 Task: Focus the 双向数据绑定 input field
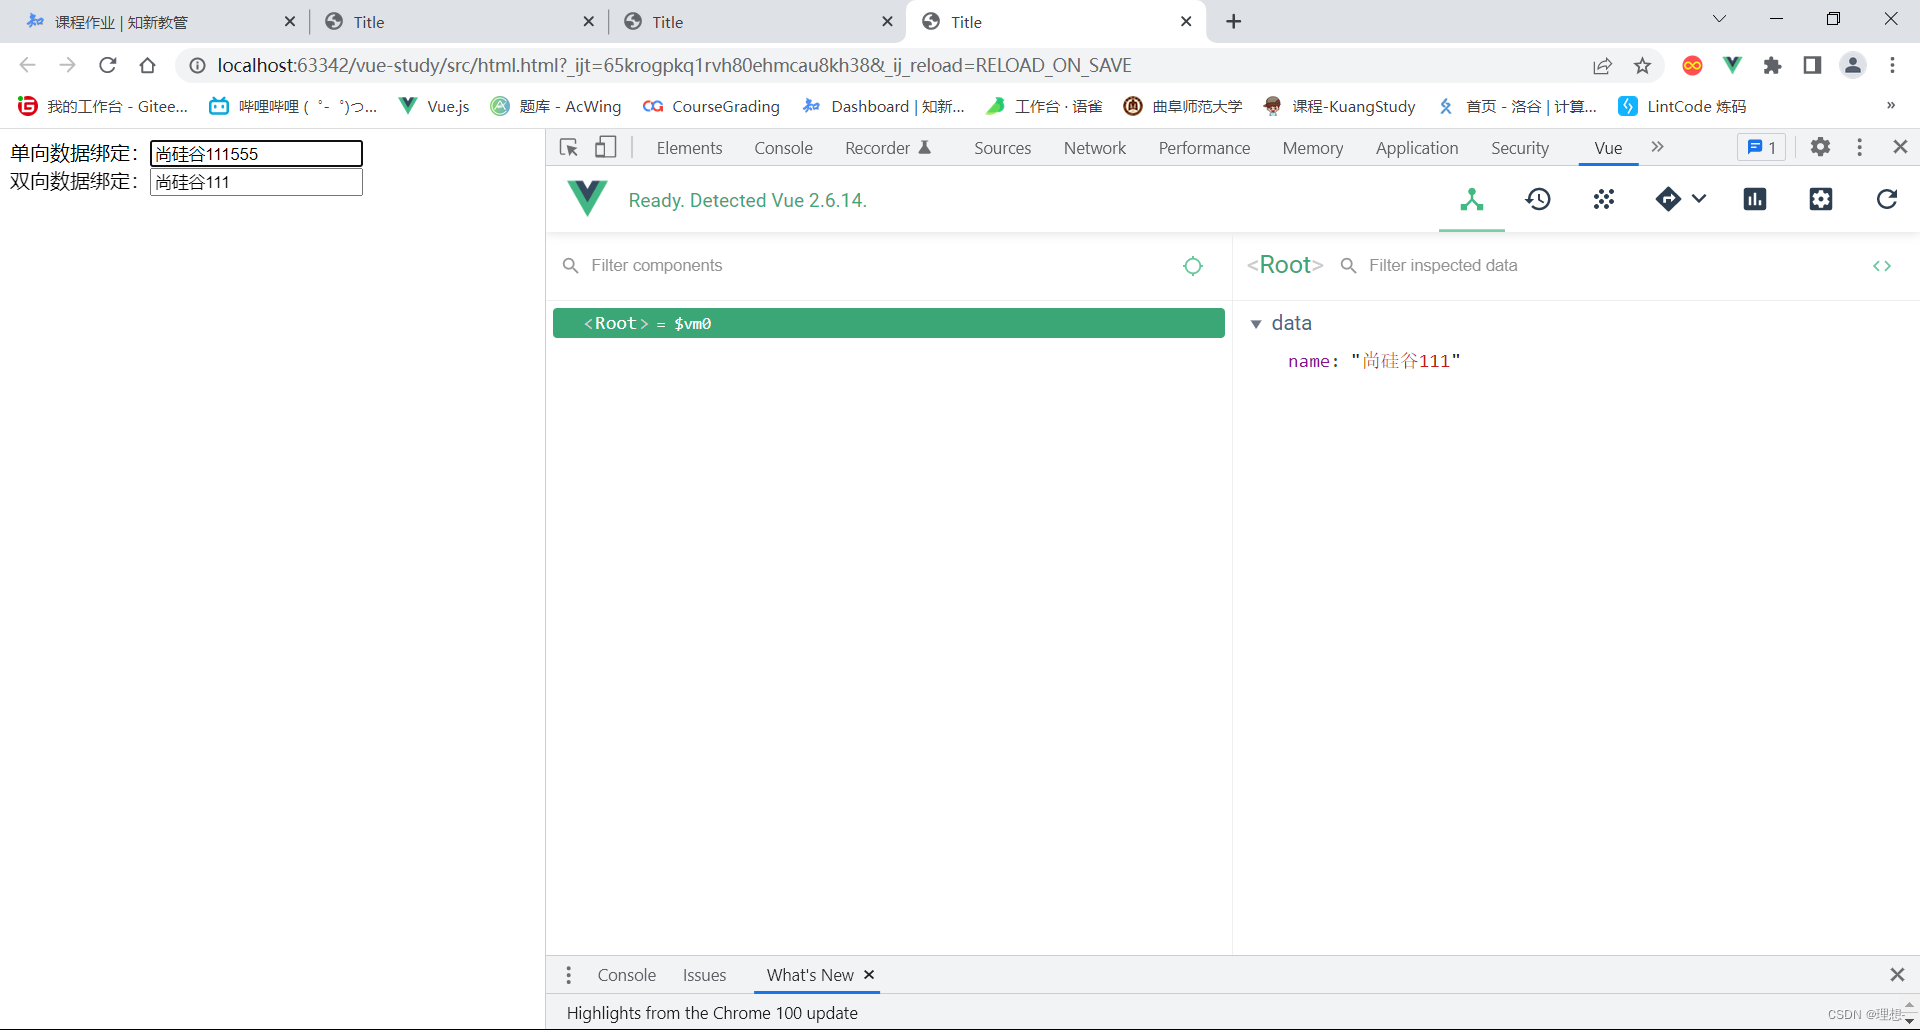pyautogui.click(x=256, y=182)
